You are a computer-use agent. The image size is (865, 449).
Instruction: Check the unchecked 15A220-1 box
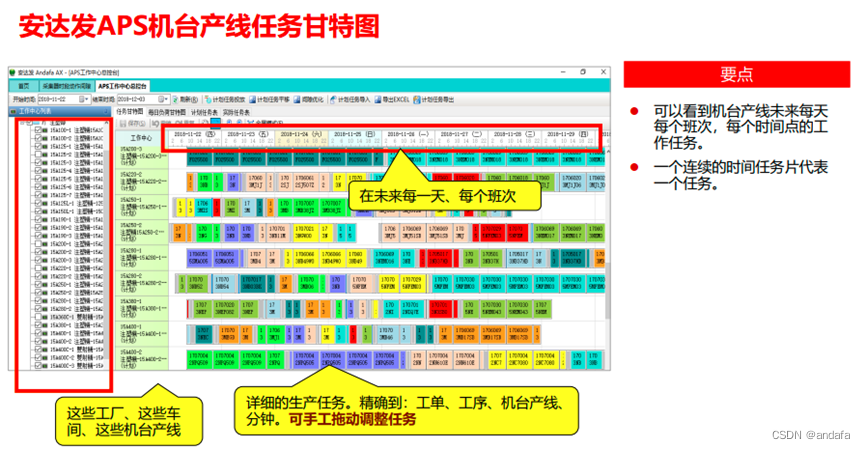tap(38, 268)
